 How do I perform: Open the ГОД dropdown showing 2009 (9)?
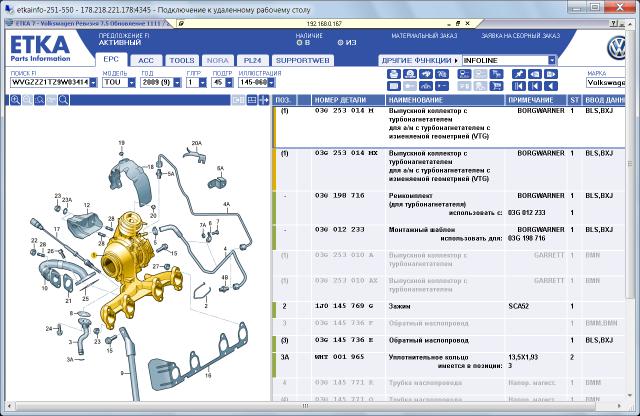[177, 82]
